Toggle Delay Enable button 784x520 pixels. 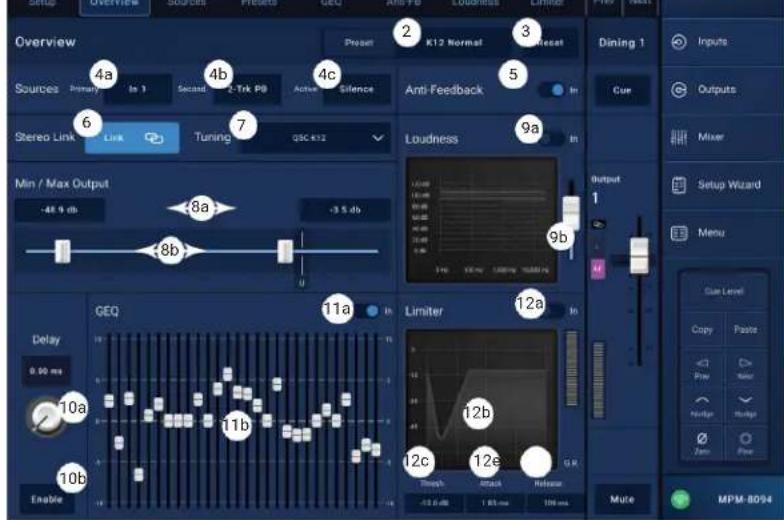pyautogui.click(x=46, y=499)
